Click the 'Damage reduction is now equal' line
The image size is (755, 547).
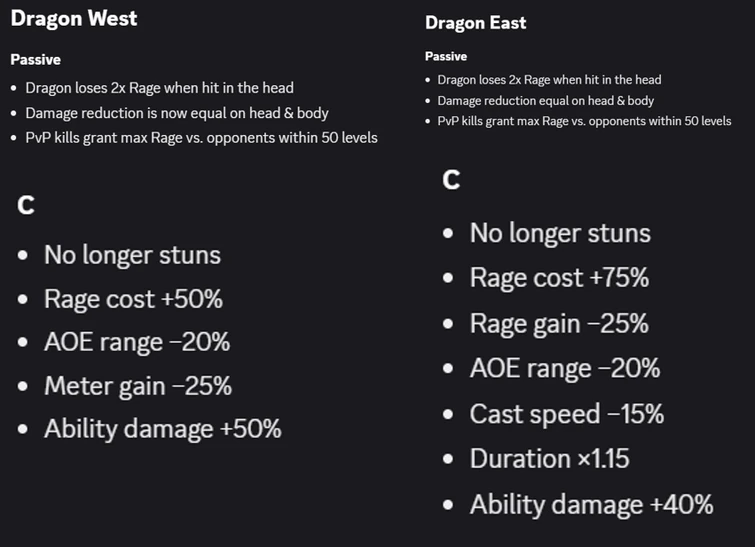[176, 113]
